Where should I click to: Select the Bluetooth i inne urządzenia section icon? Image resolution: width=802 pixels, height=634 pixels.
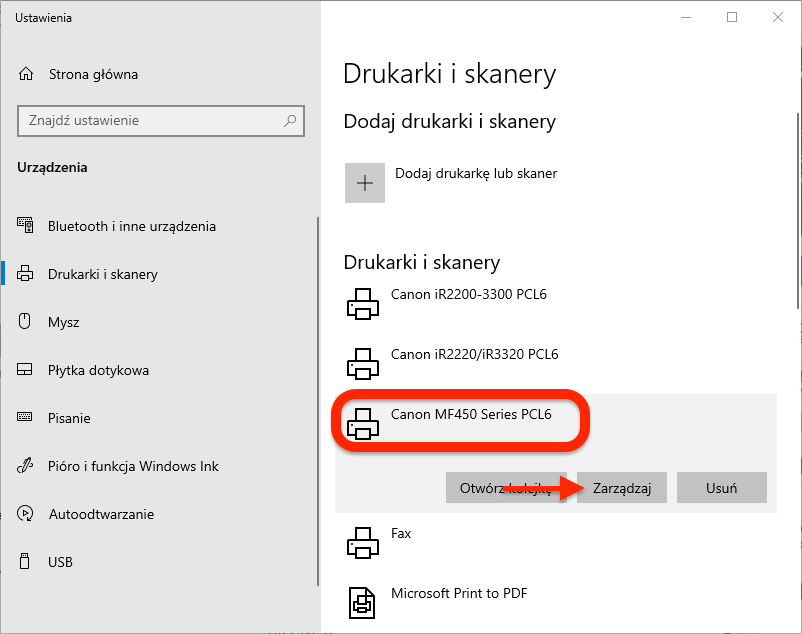27,226
